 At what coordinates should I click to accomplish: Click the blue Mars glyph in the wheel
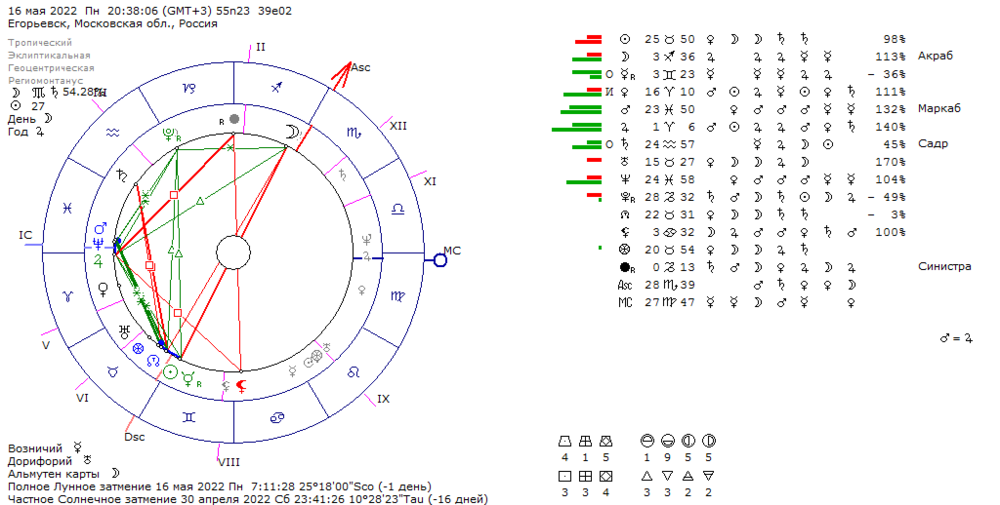100,228
